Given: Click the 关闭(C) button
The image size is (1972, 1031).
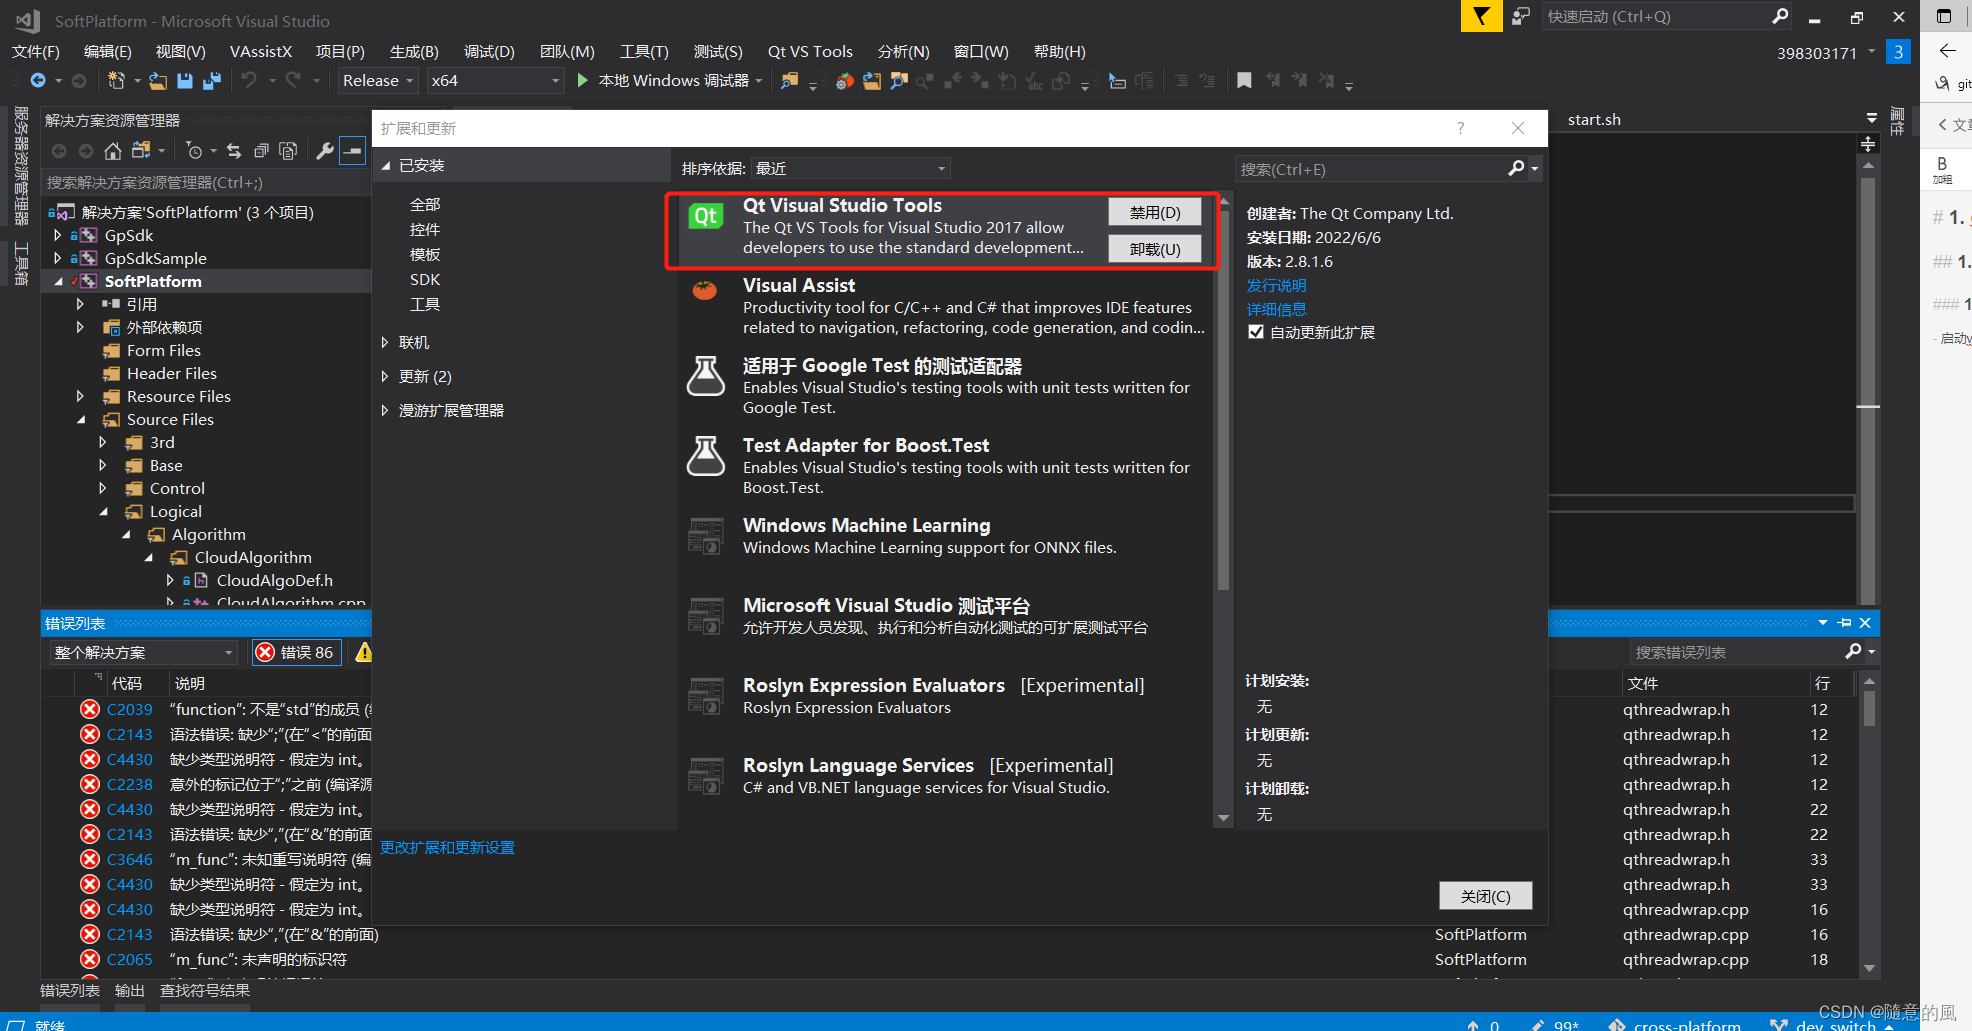Looking at the screenshot, I should point(1486,897).
